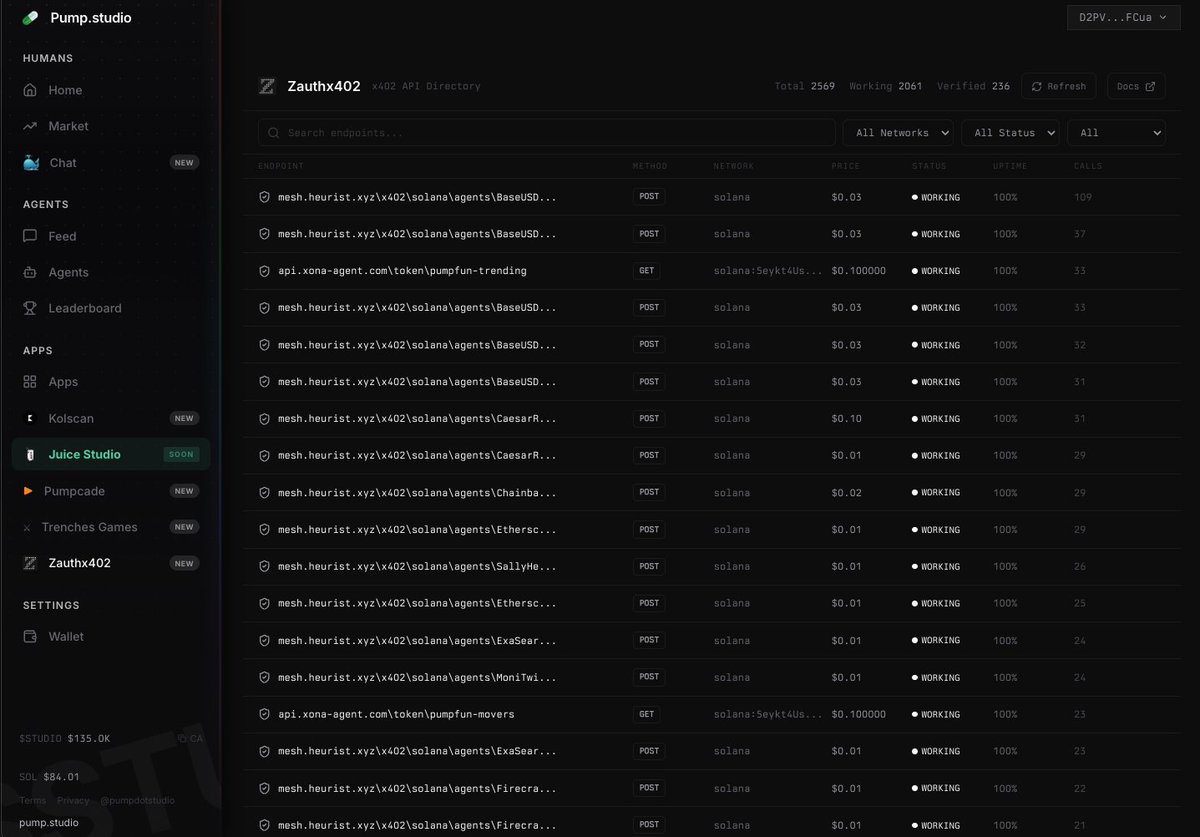Open the Home page icon in sidebar
The height and width of the screenshot is (837, 1200).
30,90
